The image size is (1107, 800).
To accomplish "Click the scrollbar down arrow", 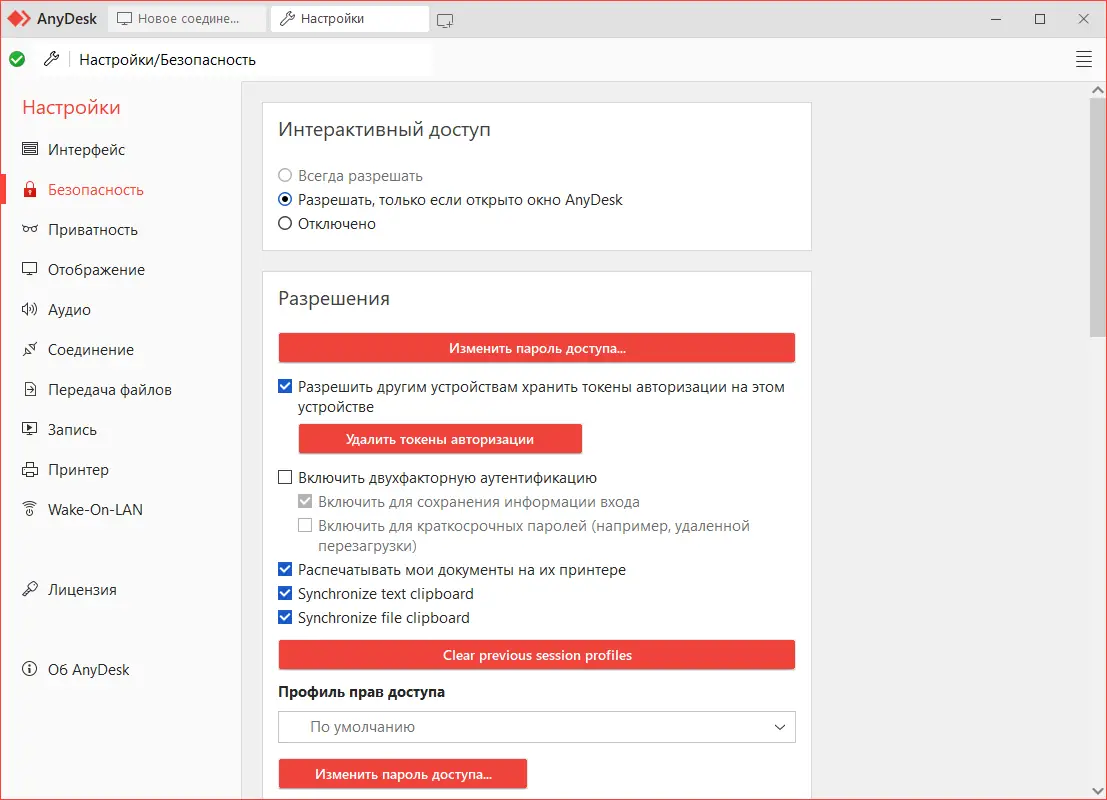I will (x=1098, y=792).
